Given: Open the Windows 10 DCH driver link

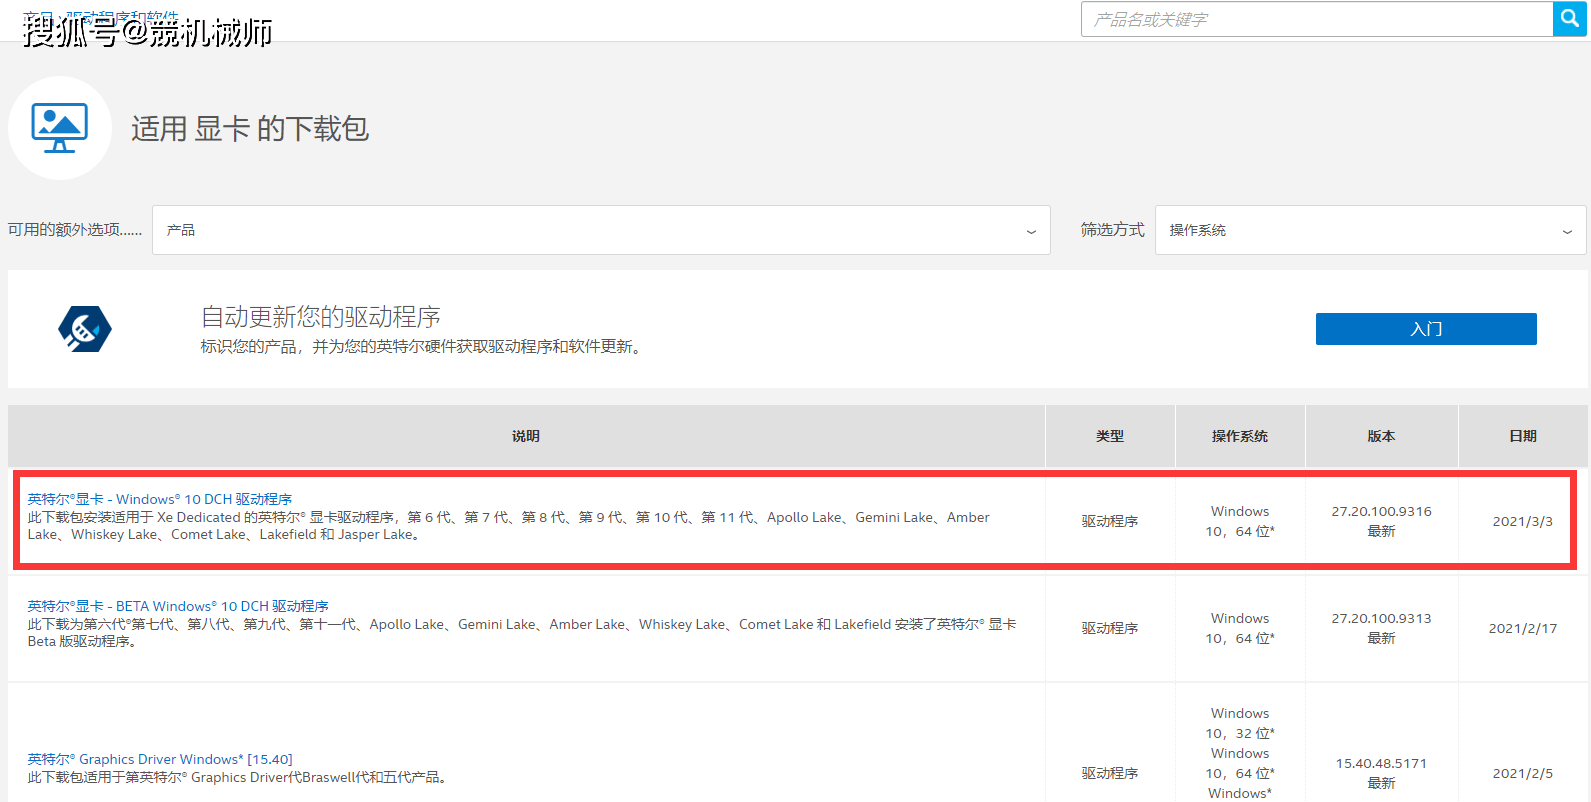Looking at the screenshot, I should [x=160, y=499].
